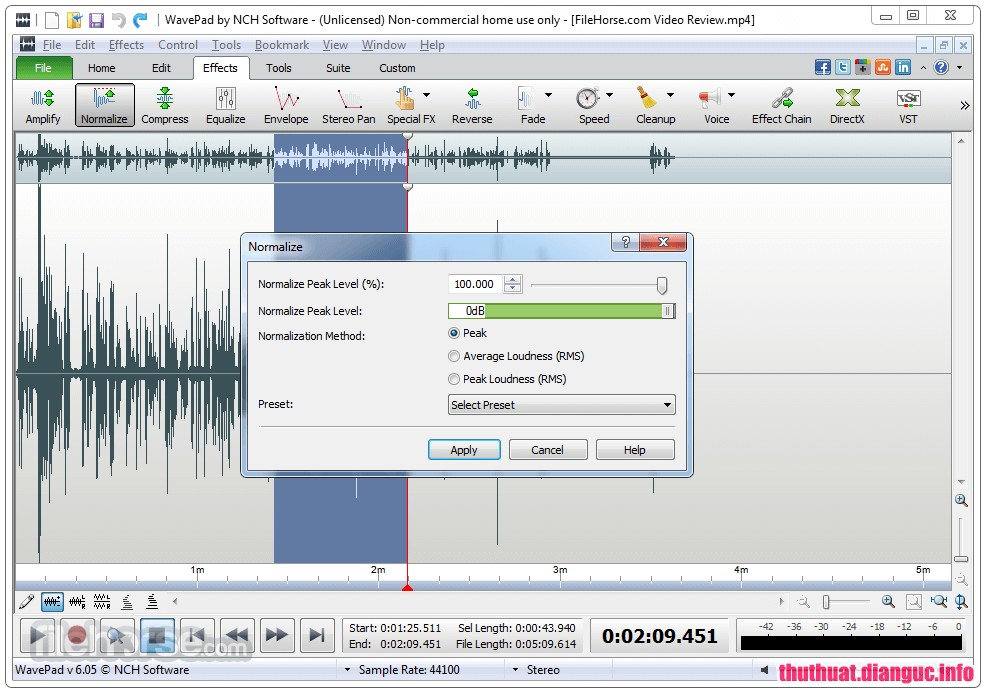
Task: Expand the Fade dropdown arrow
Action: pos(548,95)
